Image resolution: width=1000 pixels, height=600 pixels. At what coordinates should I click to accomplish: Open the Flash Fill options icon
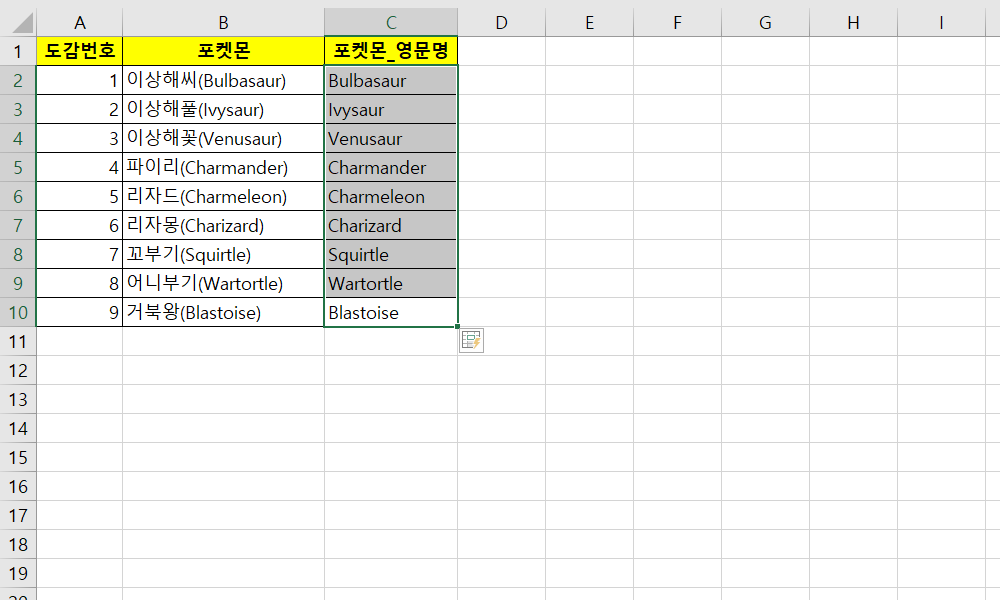471,340
